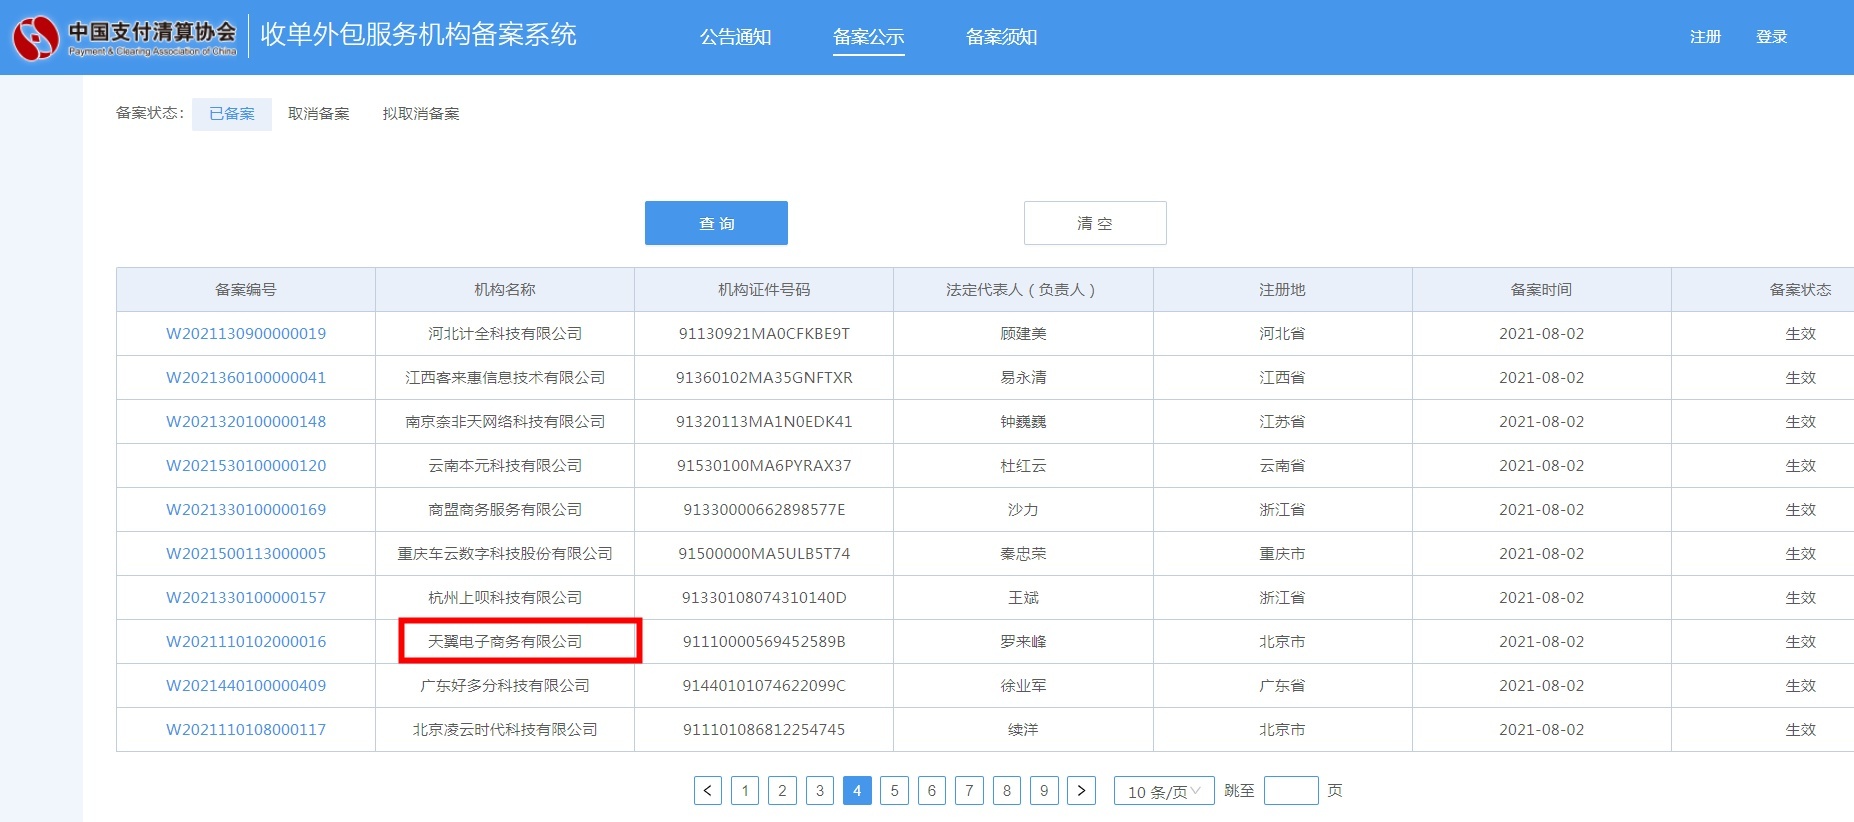The width and height of the screenshot is (1854, 822).
Task: Open record W2021330100000169
Action: coord(246,510)
